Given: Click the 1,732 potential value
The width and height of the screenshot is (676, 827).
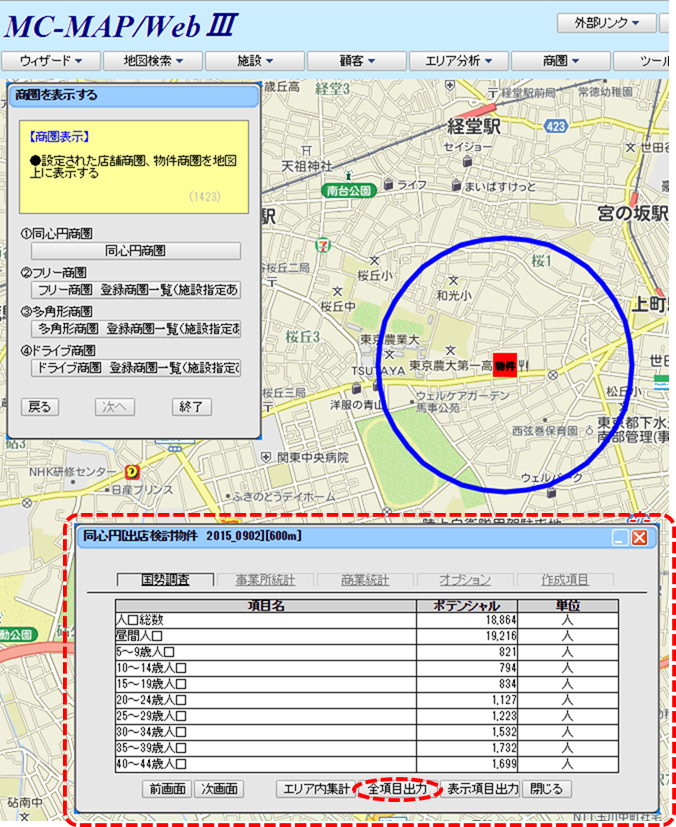Looking at the screenshot, I should coord(504,748).
